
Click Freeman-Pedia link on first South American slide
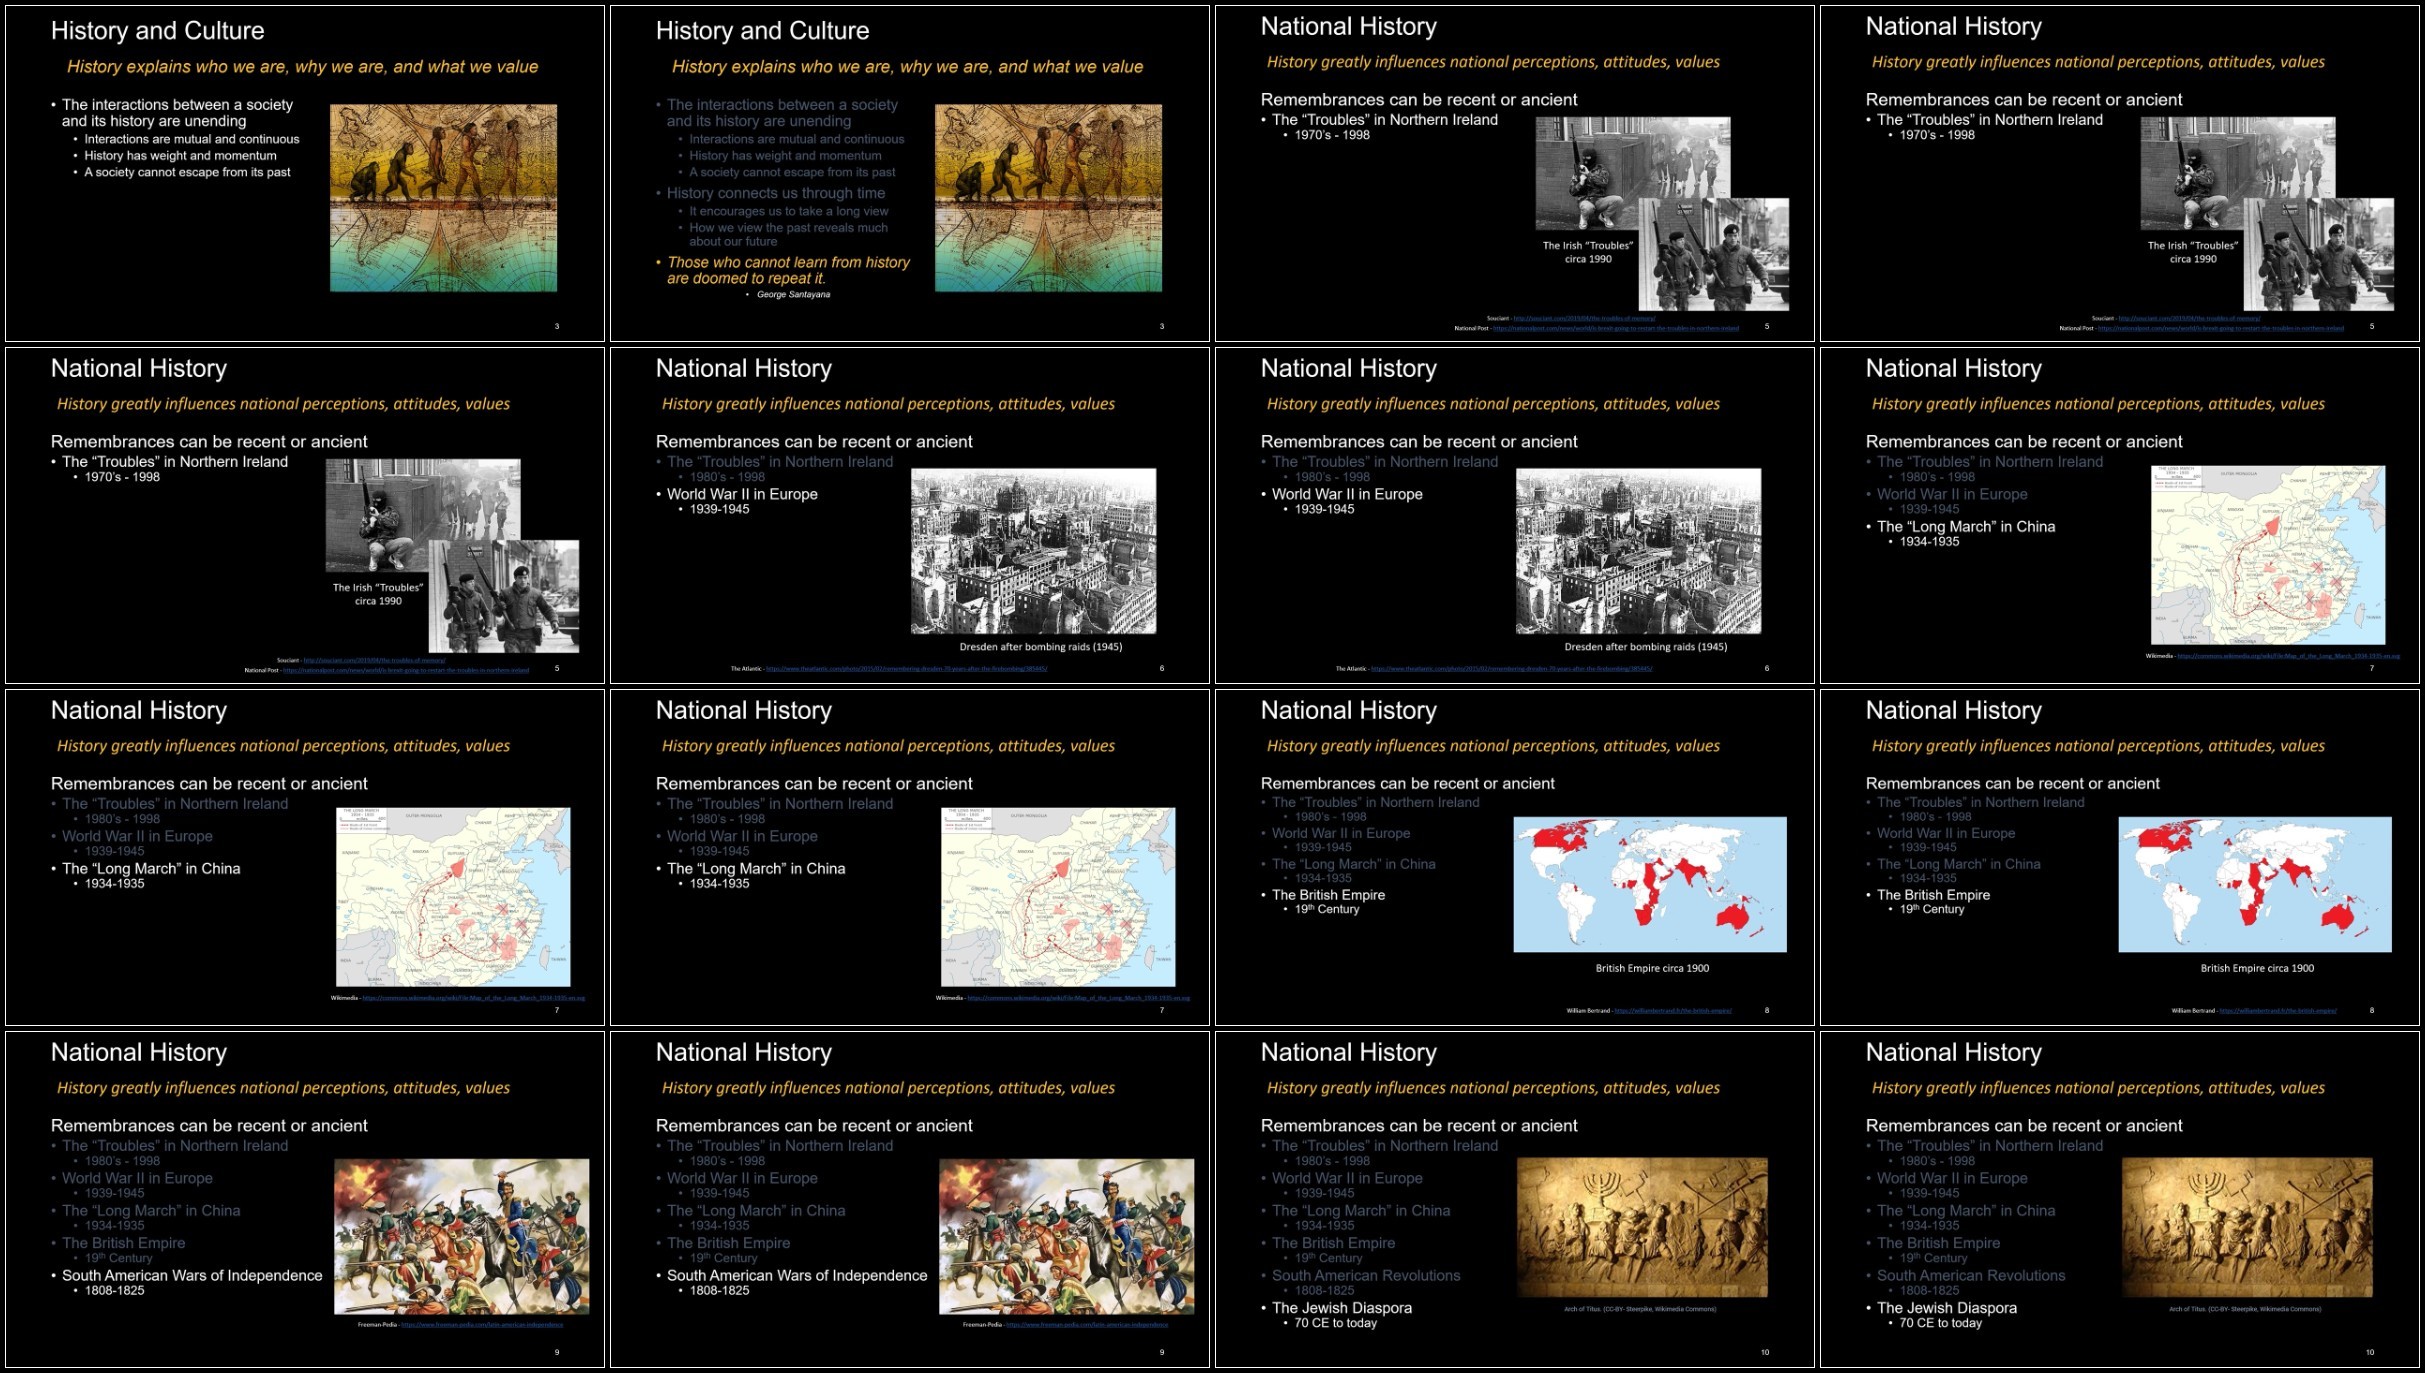pos(481,1325)
